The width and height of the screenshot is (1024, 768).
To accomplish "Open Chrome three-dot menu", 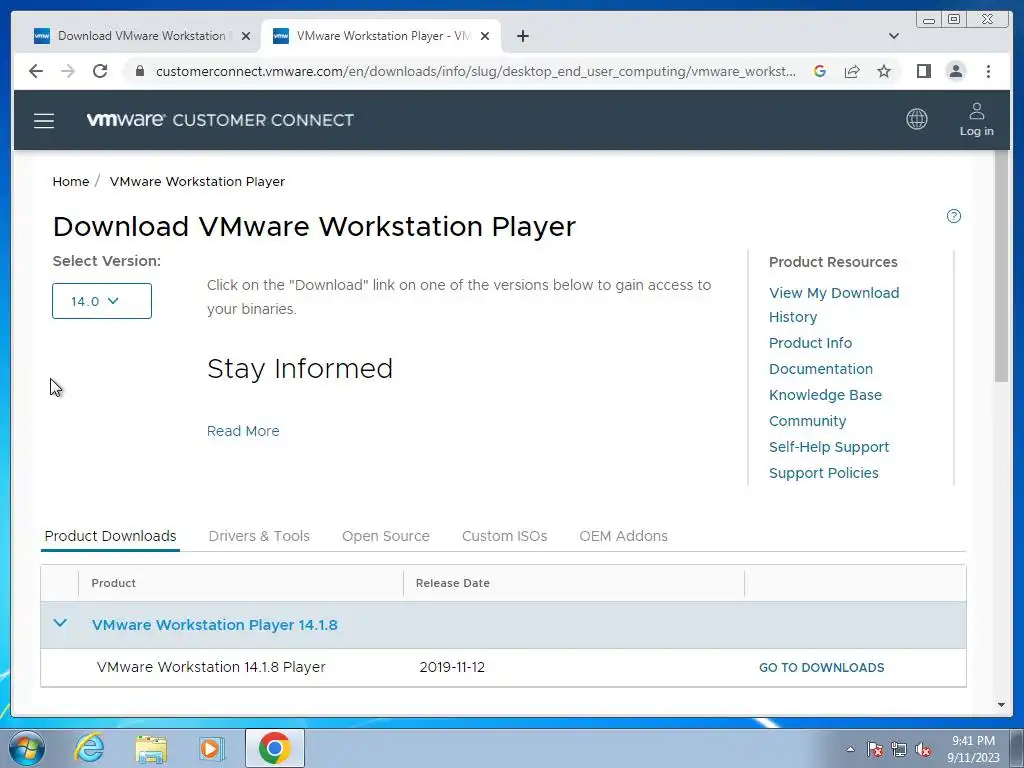I will click(x=988, y=71).
